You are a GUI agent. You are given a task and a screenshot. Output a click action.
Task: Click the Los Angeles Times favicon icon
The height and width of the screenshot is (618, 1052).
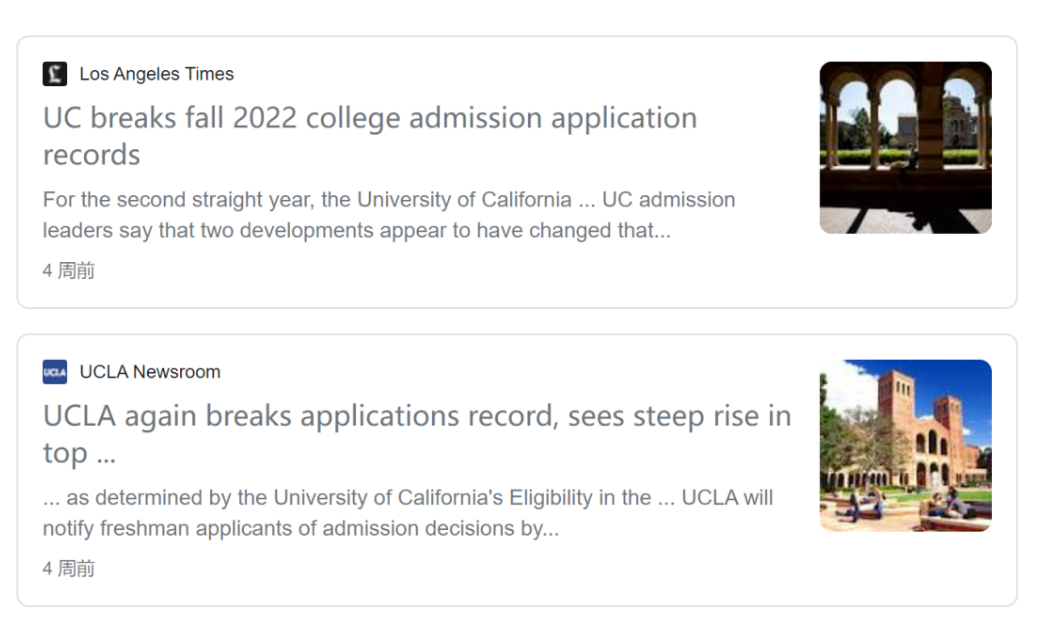55,74
